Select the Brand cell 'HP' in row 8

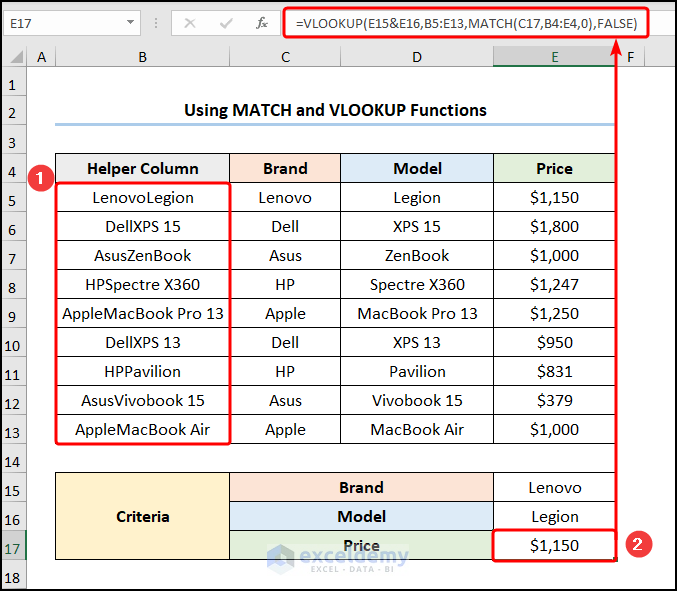click(285, 284)
